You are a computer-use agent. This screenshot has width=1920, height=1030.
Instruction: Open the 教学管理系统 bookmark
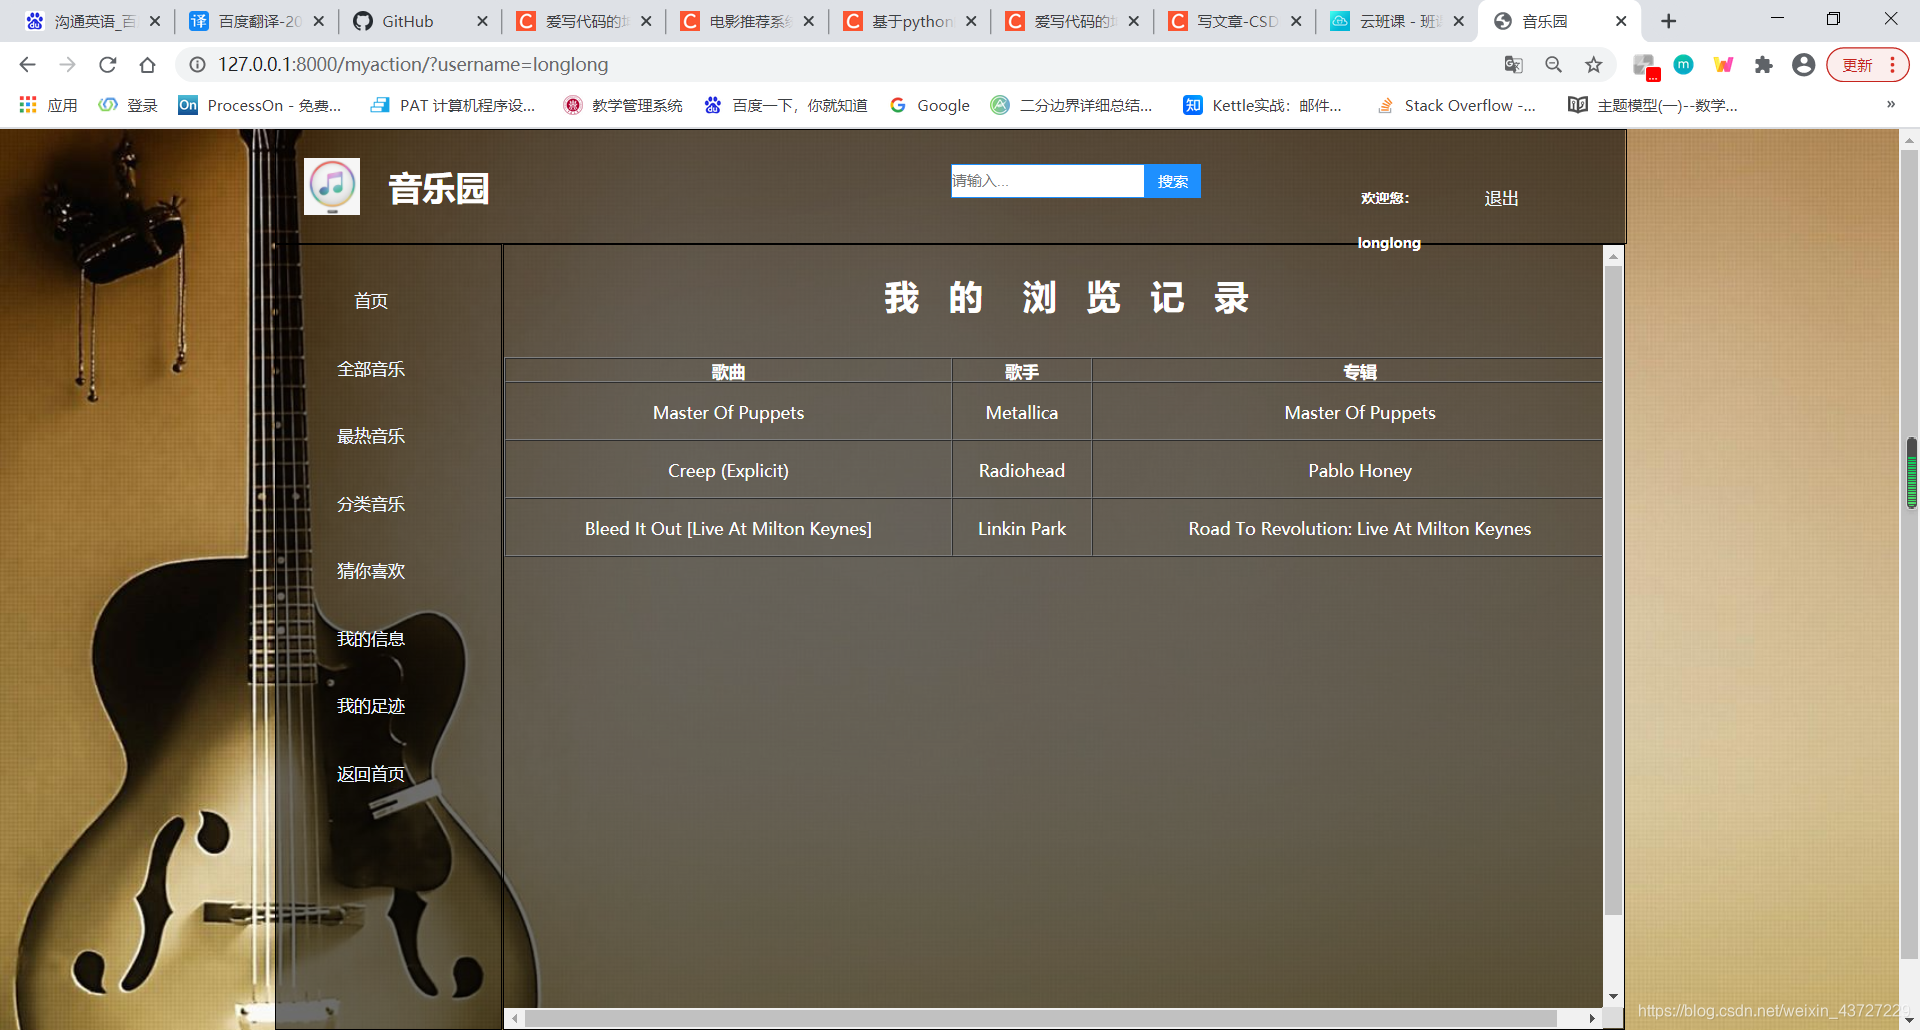pos(623,105)
